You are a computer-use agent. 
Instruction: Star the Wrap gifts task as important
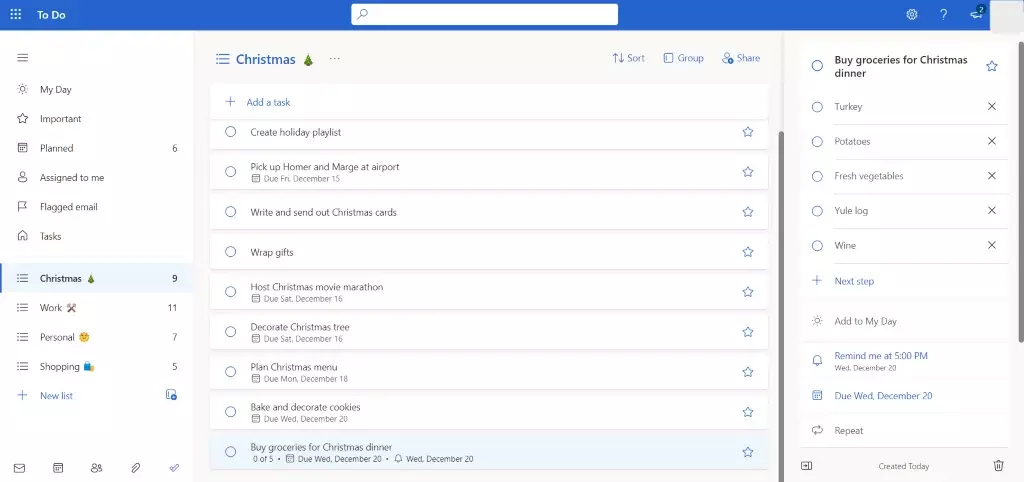[x=747, y=252]
